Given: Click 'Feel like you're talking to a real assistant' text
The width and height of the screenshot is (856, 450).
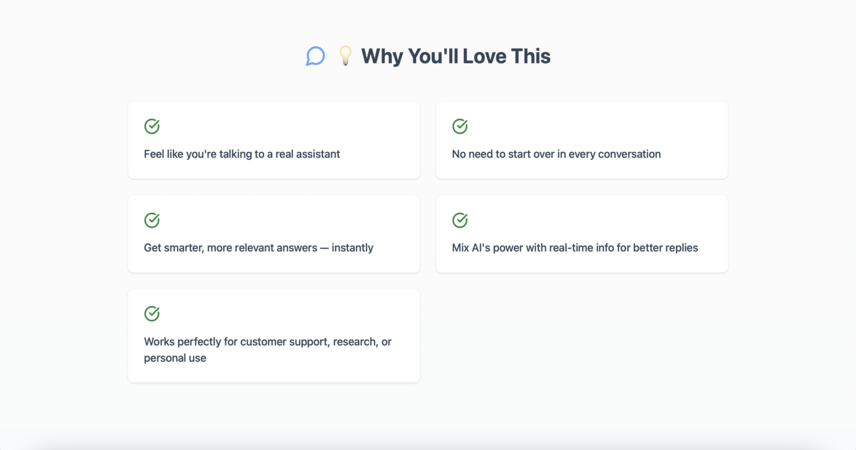Looking at the screenshot, I should tap(242, 154).
